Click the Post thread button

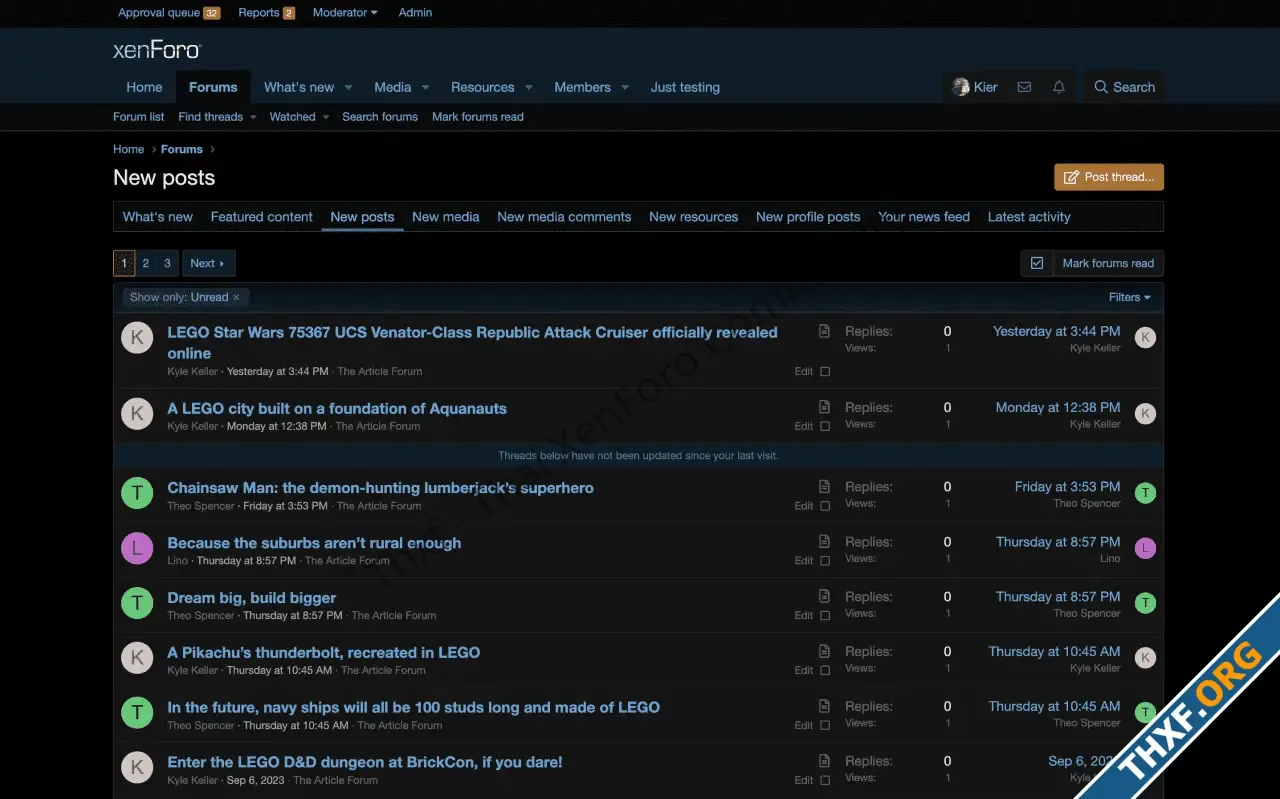(x=1109, y=177)
